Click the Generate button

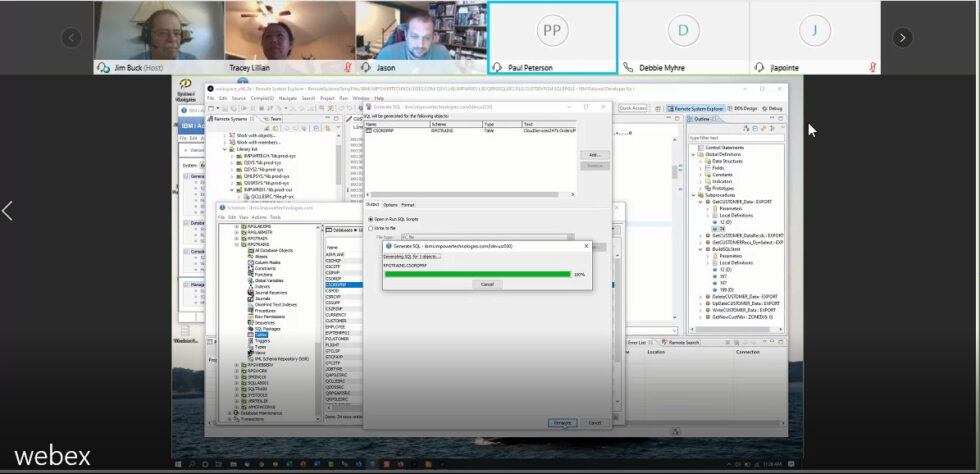[563, 423]
